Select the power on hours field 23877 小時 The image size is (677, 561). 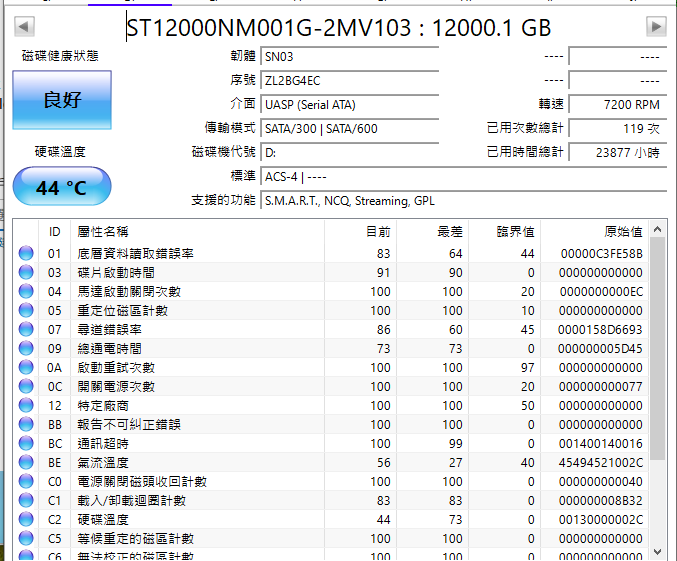[x=618, y=153]
